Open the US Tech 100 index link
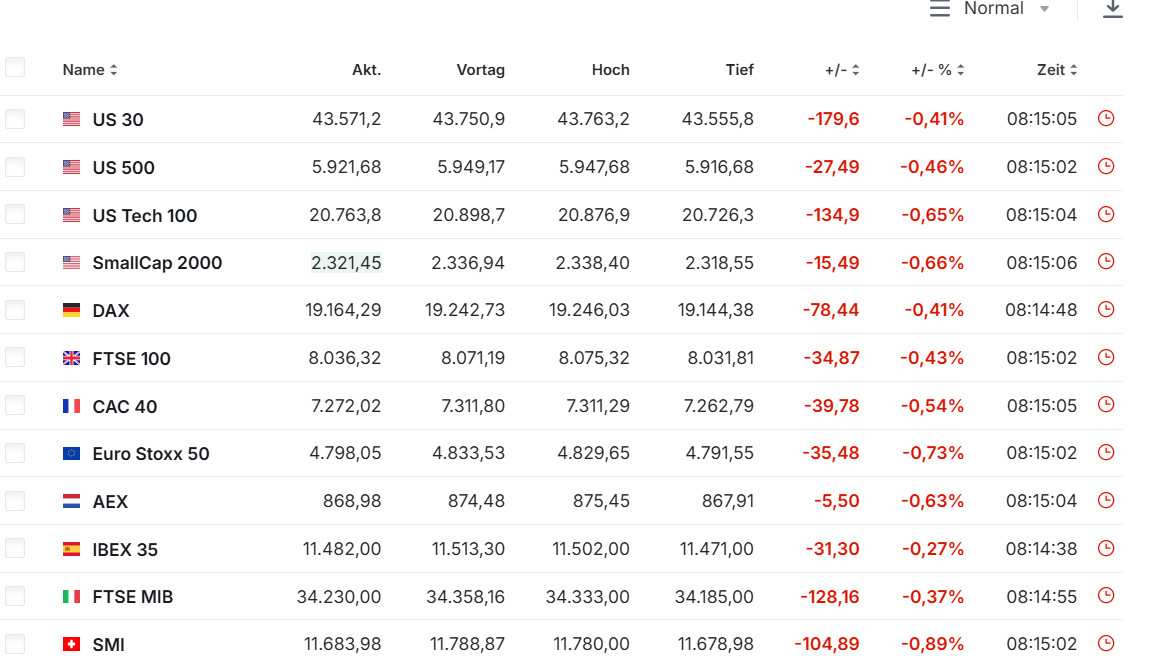 pos(145,215)
